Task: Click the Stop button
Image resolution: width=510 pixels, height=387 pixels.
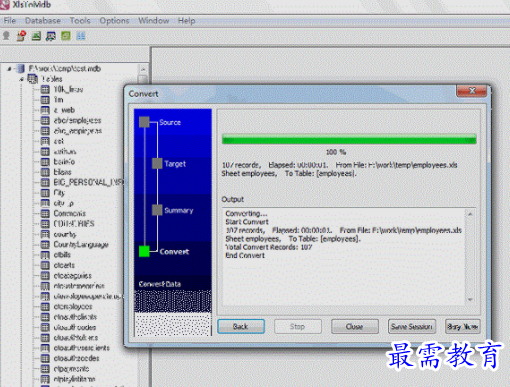Action: tap(298, 326)
